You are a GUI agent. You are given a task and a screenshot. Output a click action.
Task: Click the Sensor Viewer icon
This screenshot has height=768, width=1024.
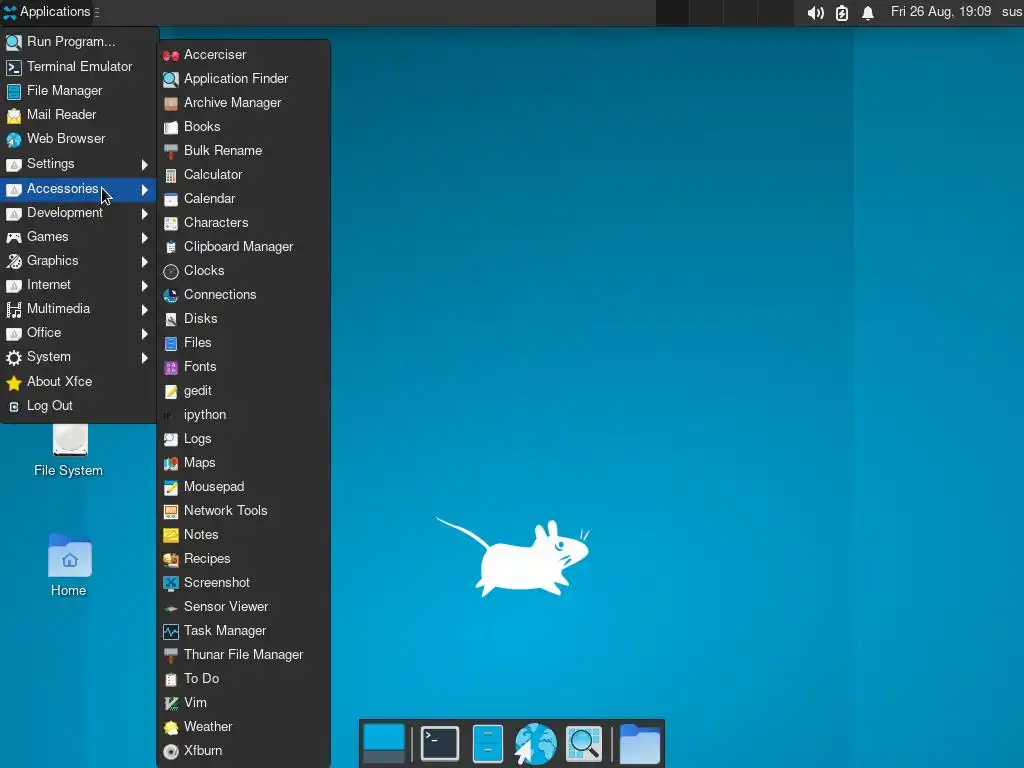(170, 607)
